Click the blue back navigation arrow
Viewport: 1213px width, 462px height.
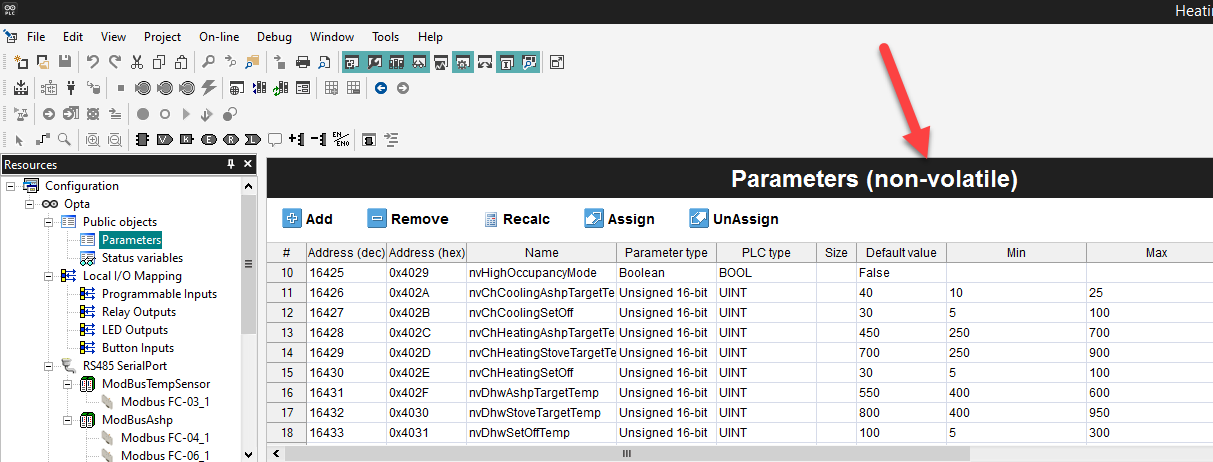coord(381,88)
